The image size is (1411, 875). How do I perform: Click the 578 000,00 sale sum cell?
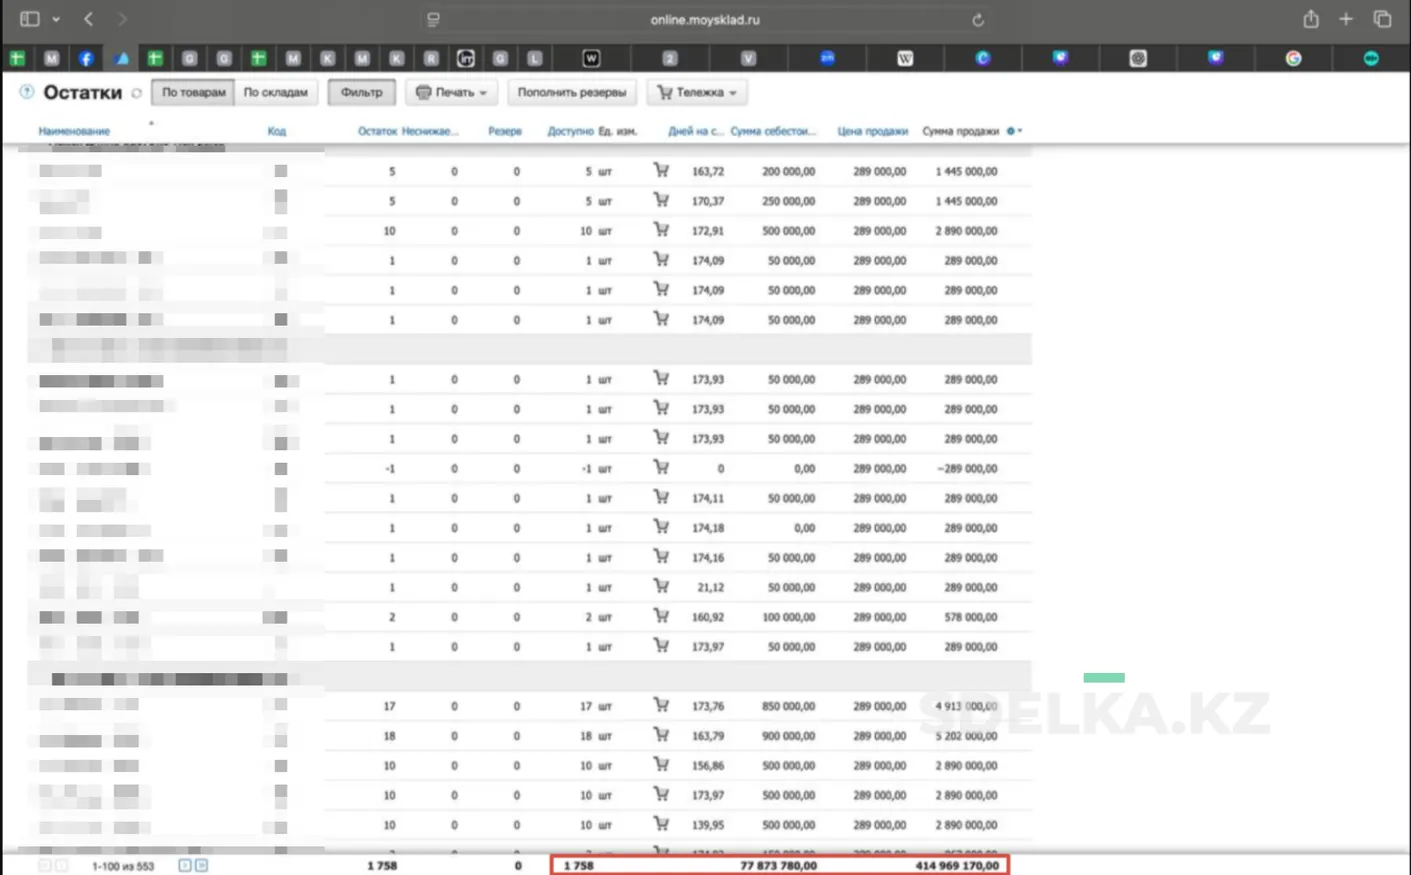click(971, 617)
